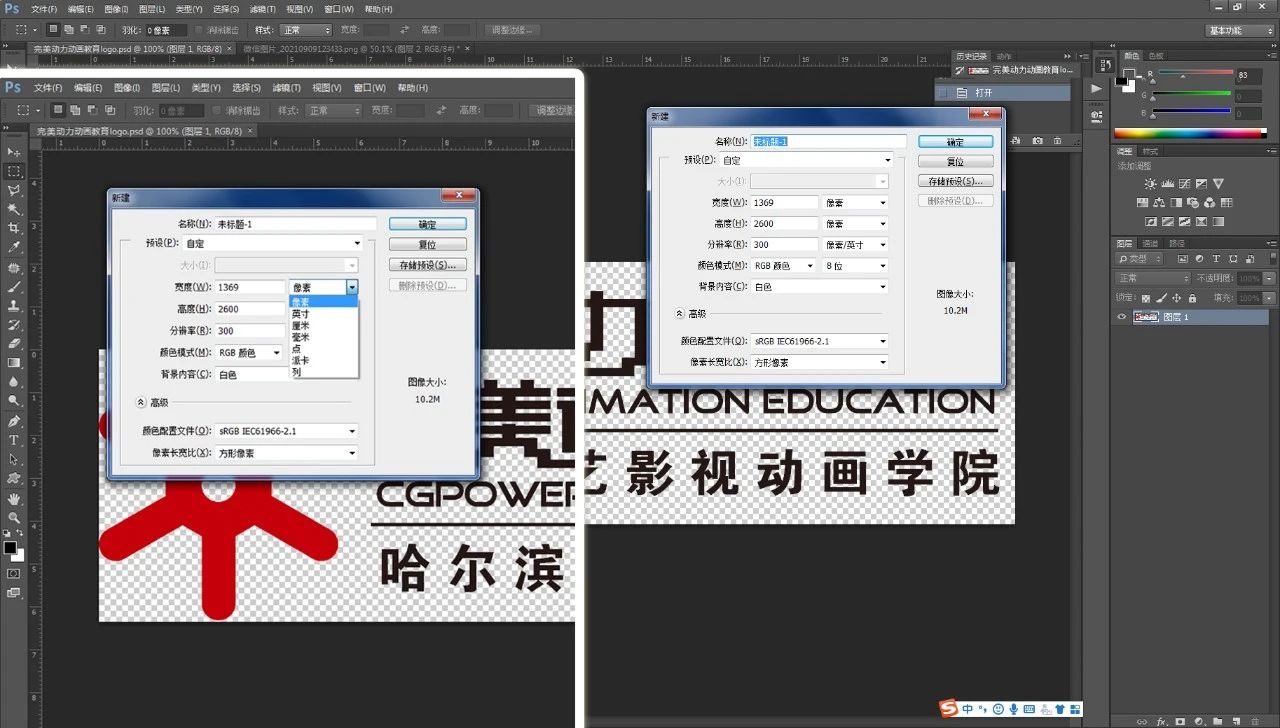1280x728 pixels.
Task: Open the 像素/英寸 resolution unit dropdown
Action: [x=855, y=245]
